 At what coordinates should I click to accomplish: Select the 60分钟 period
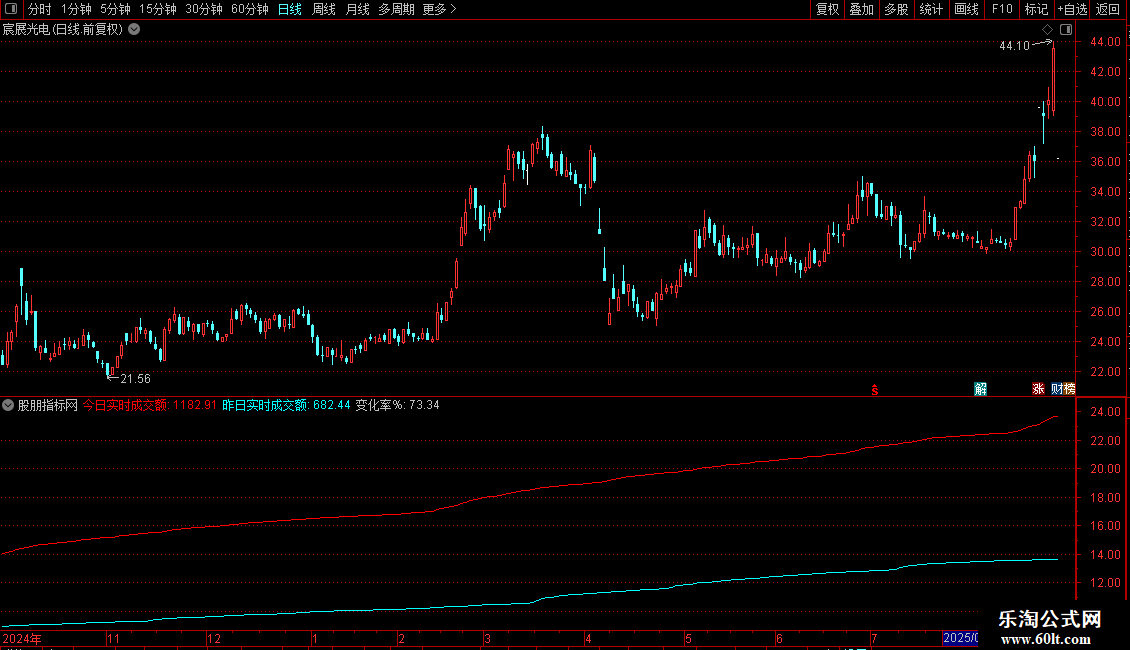tap(250, 9)
